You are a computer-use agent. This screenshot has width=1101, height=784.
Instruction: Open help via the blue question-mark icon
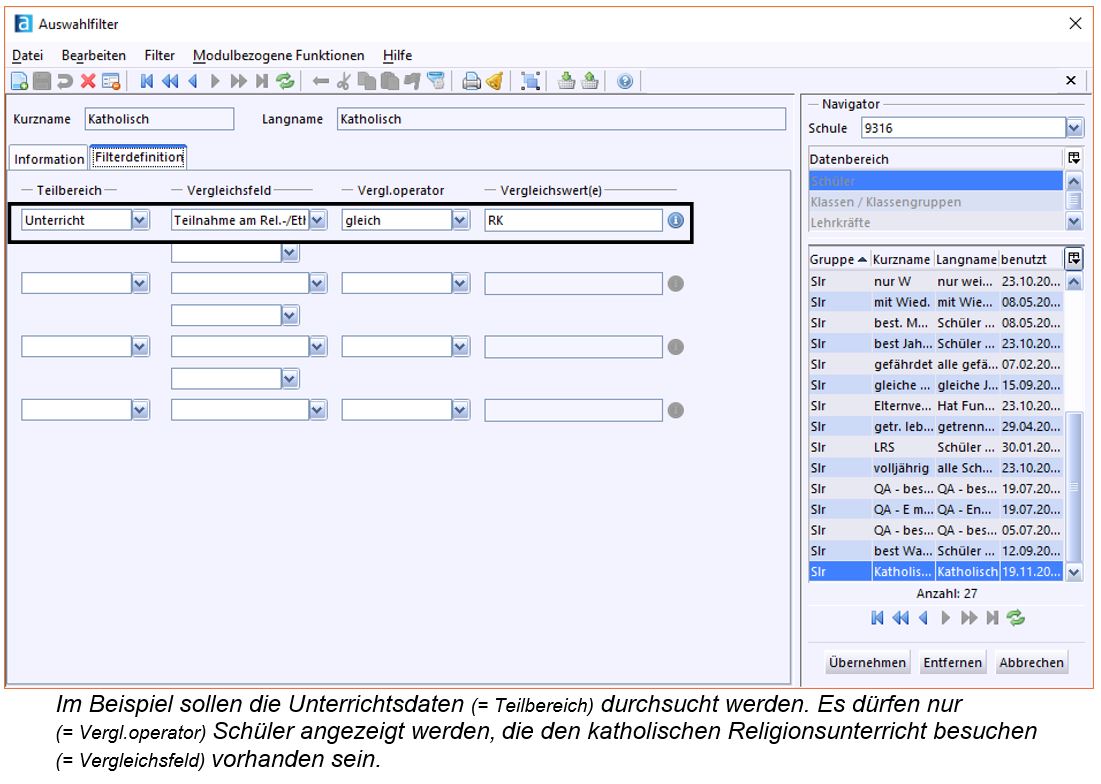pyautogui.click(x=625, y=81)
